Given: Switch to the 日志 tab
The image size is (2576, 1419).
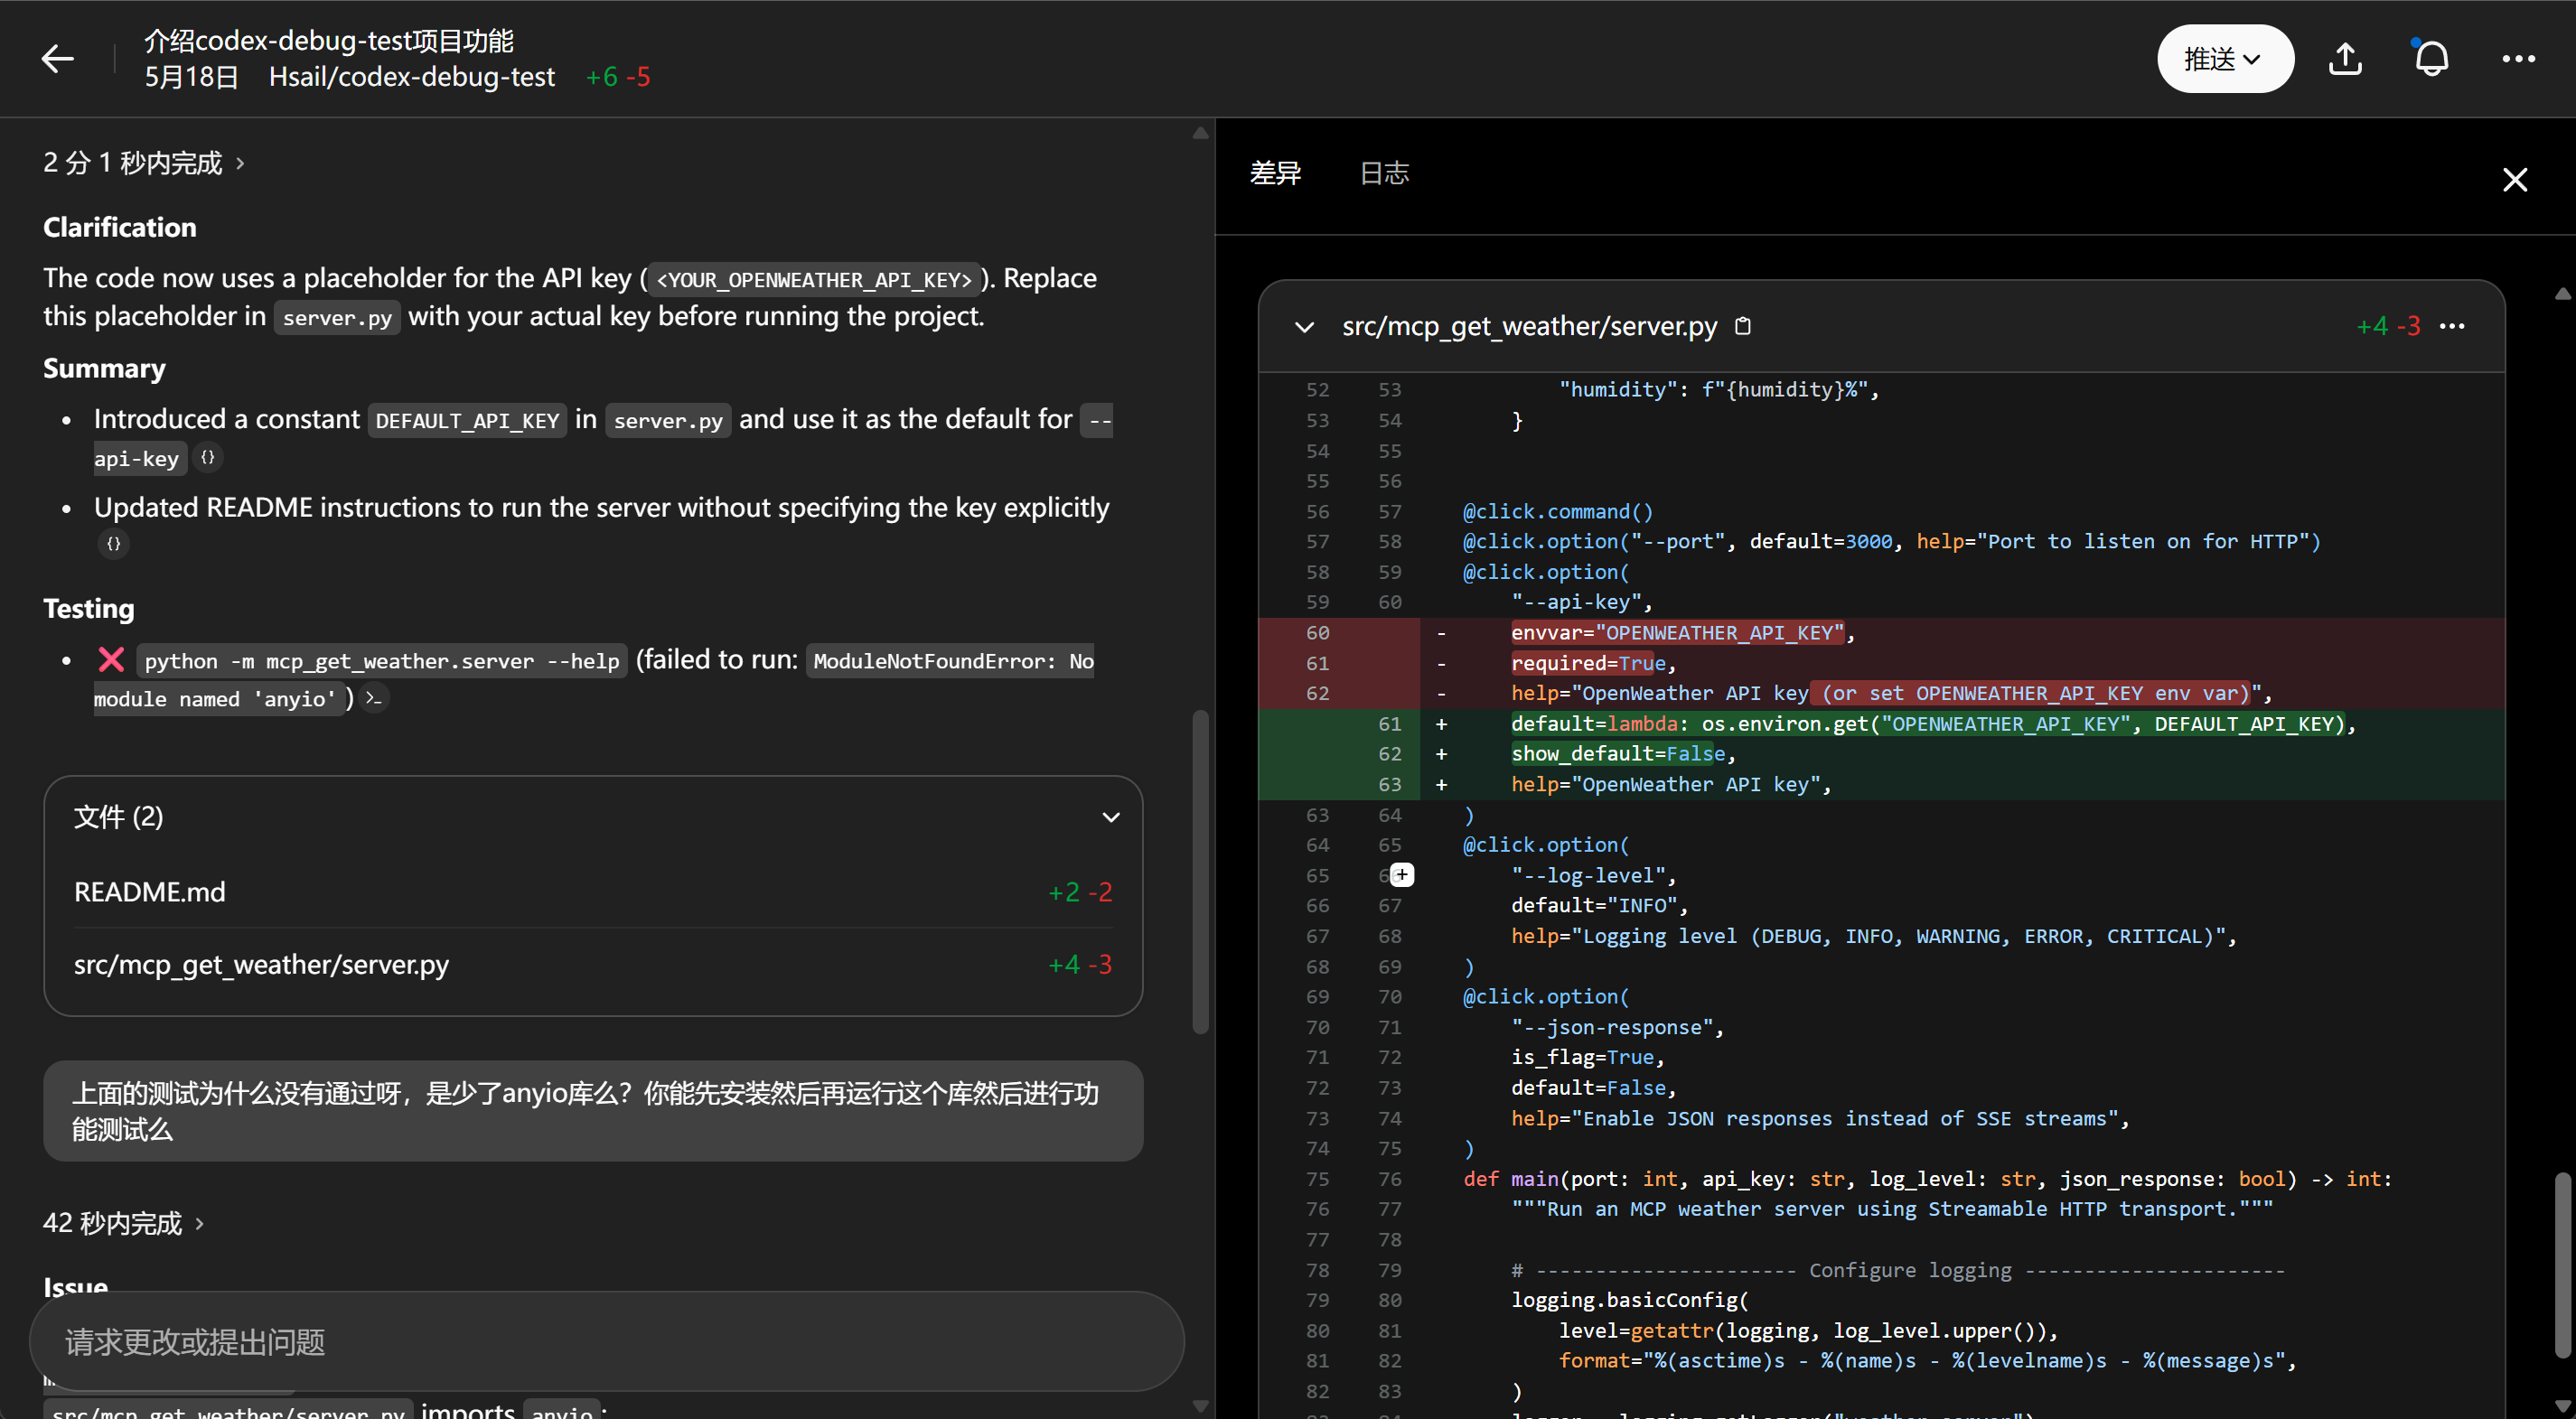Looking at the screenshot, I should pyautogui.click(x=1384, y=173).
